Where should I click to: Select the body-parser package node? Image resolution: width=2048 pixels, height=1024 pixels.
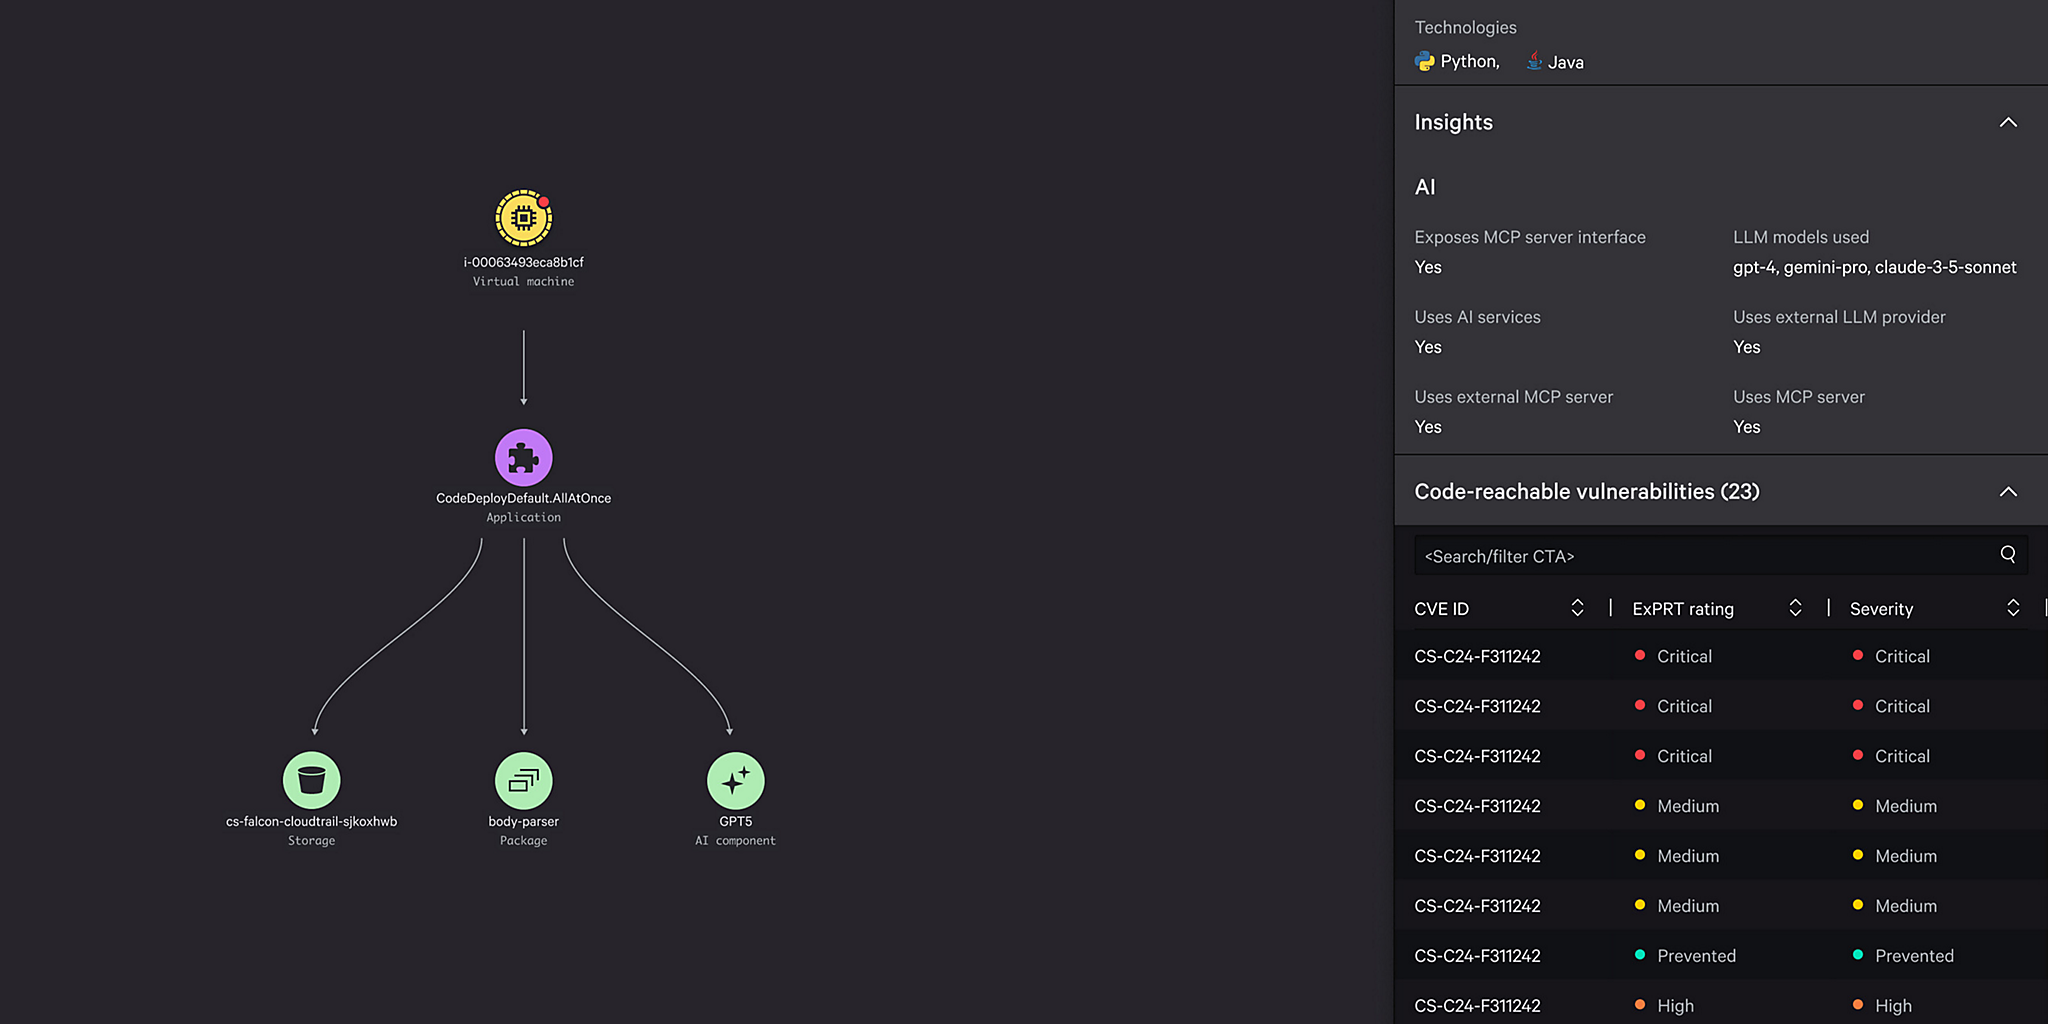pyautogui.click(x=523, y=781)
